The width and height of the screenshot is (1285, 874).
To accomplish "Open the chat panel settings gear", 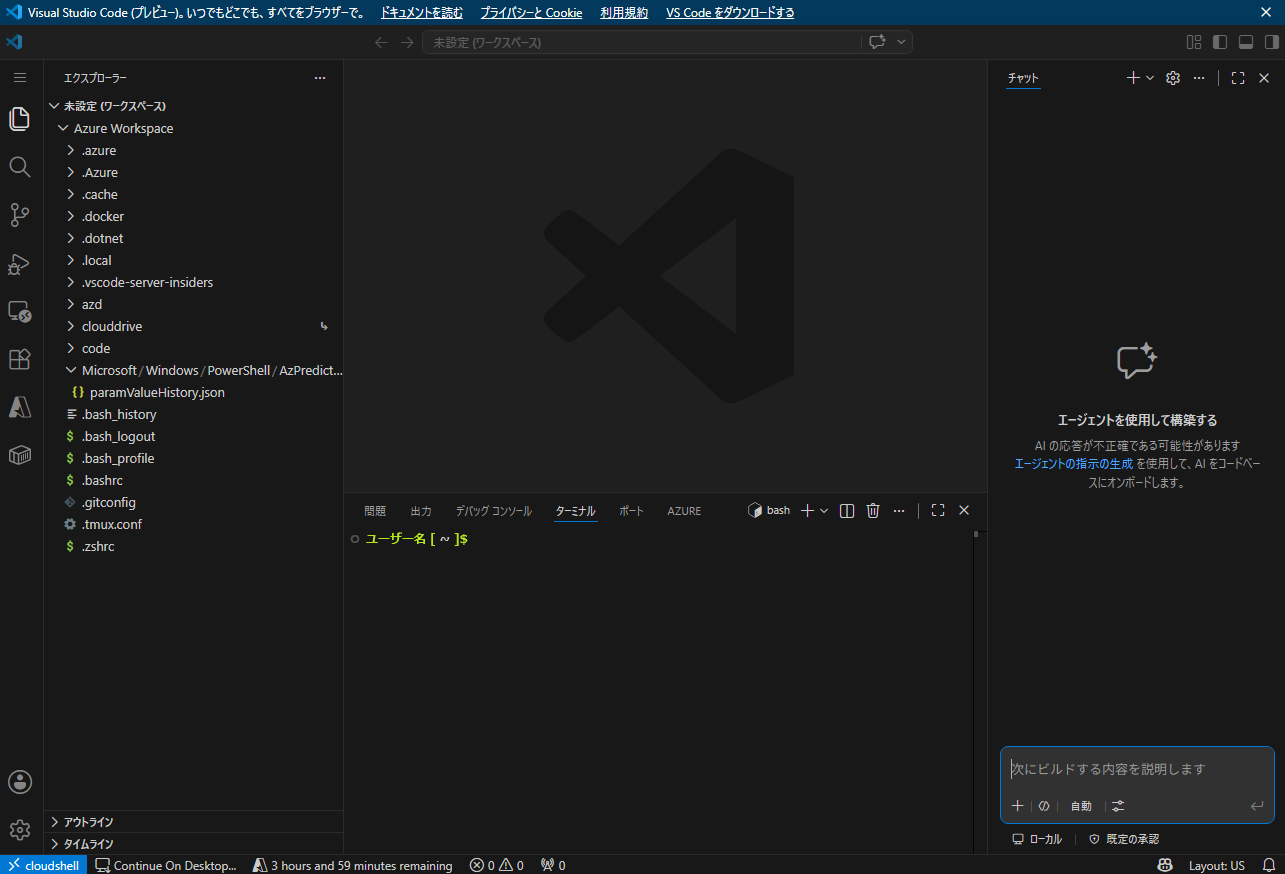I will pyautogui.click(x=1173, y=77).
